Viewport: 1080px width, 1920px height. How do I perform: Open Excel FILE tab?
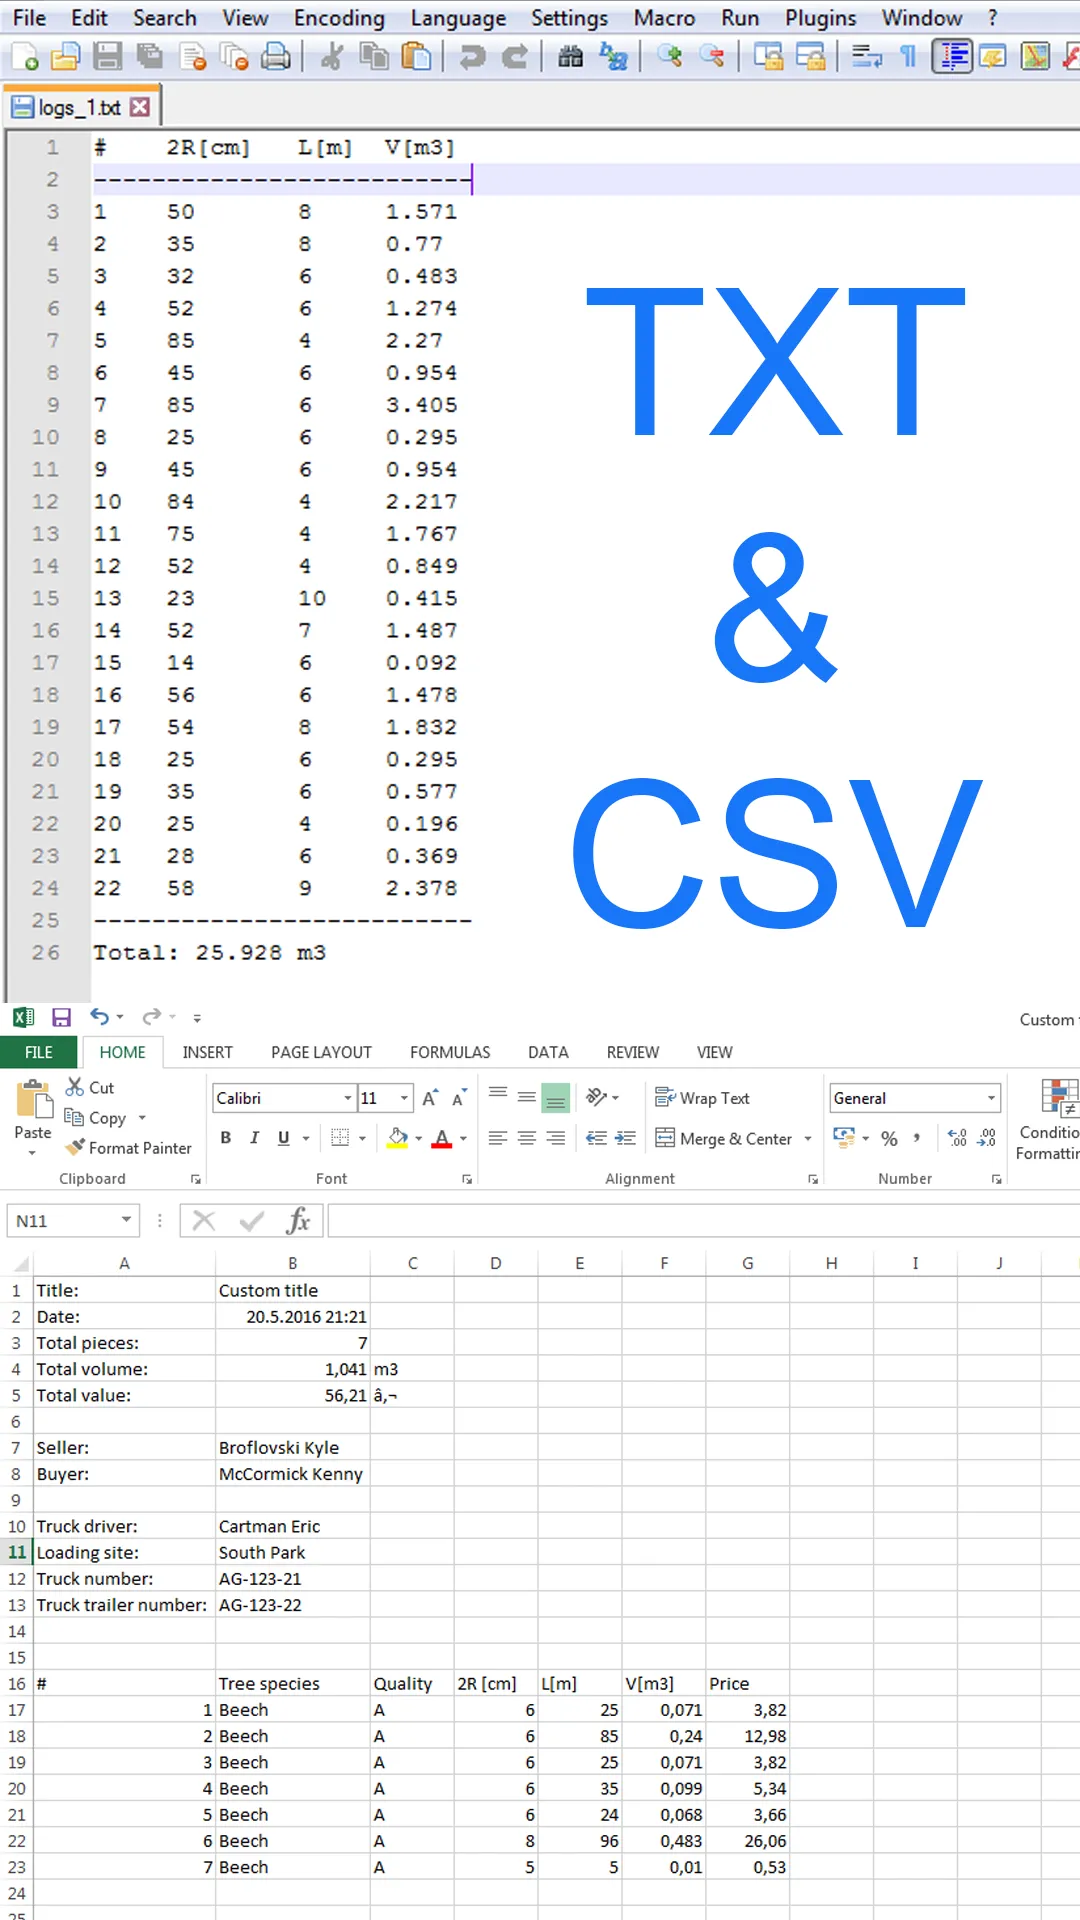[x=39, y=1052]
